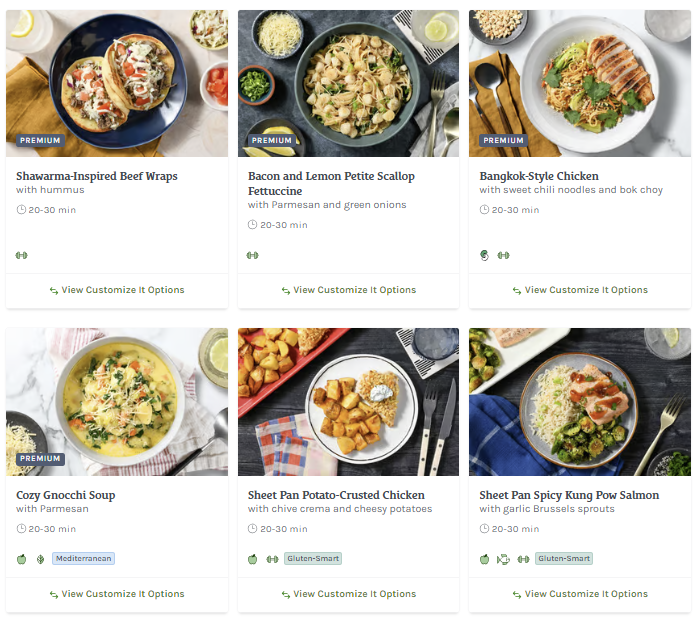Select the Gluten-Smart tag on Potato-Crusted Chicken
This screenshot has width=699, height=625.
[x=313, y=559]
